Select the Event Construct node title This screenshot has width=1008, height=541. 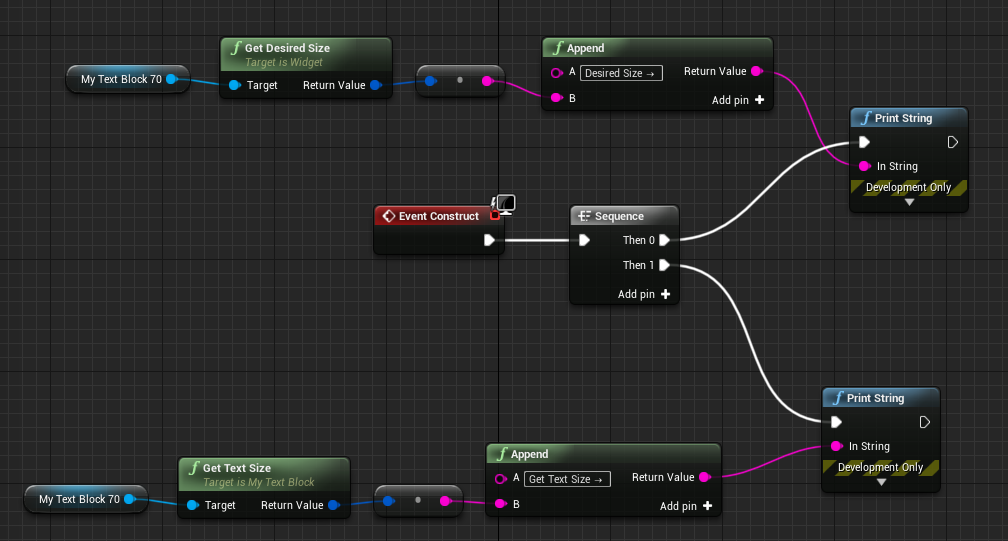point(438,216)
